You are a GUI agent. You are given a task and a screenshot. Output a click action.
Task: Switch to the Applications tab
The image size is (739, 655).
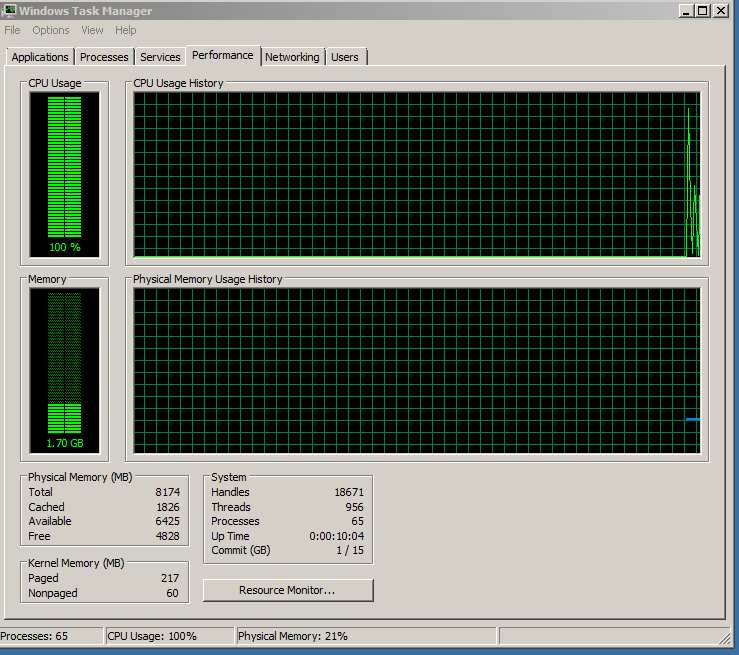tap(40, 57)
